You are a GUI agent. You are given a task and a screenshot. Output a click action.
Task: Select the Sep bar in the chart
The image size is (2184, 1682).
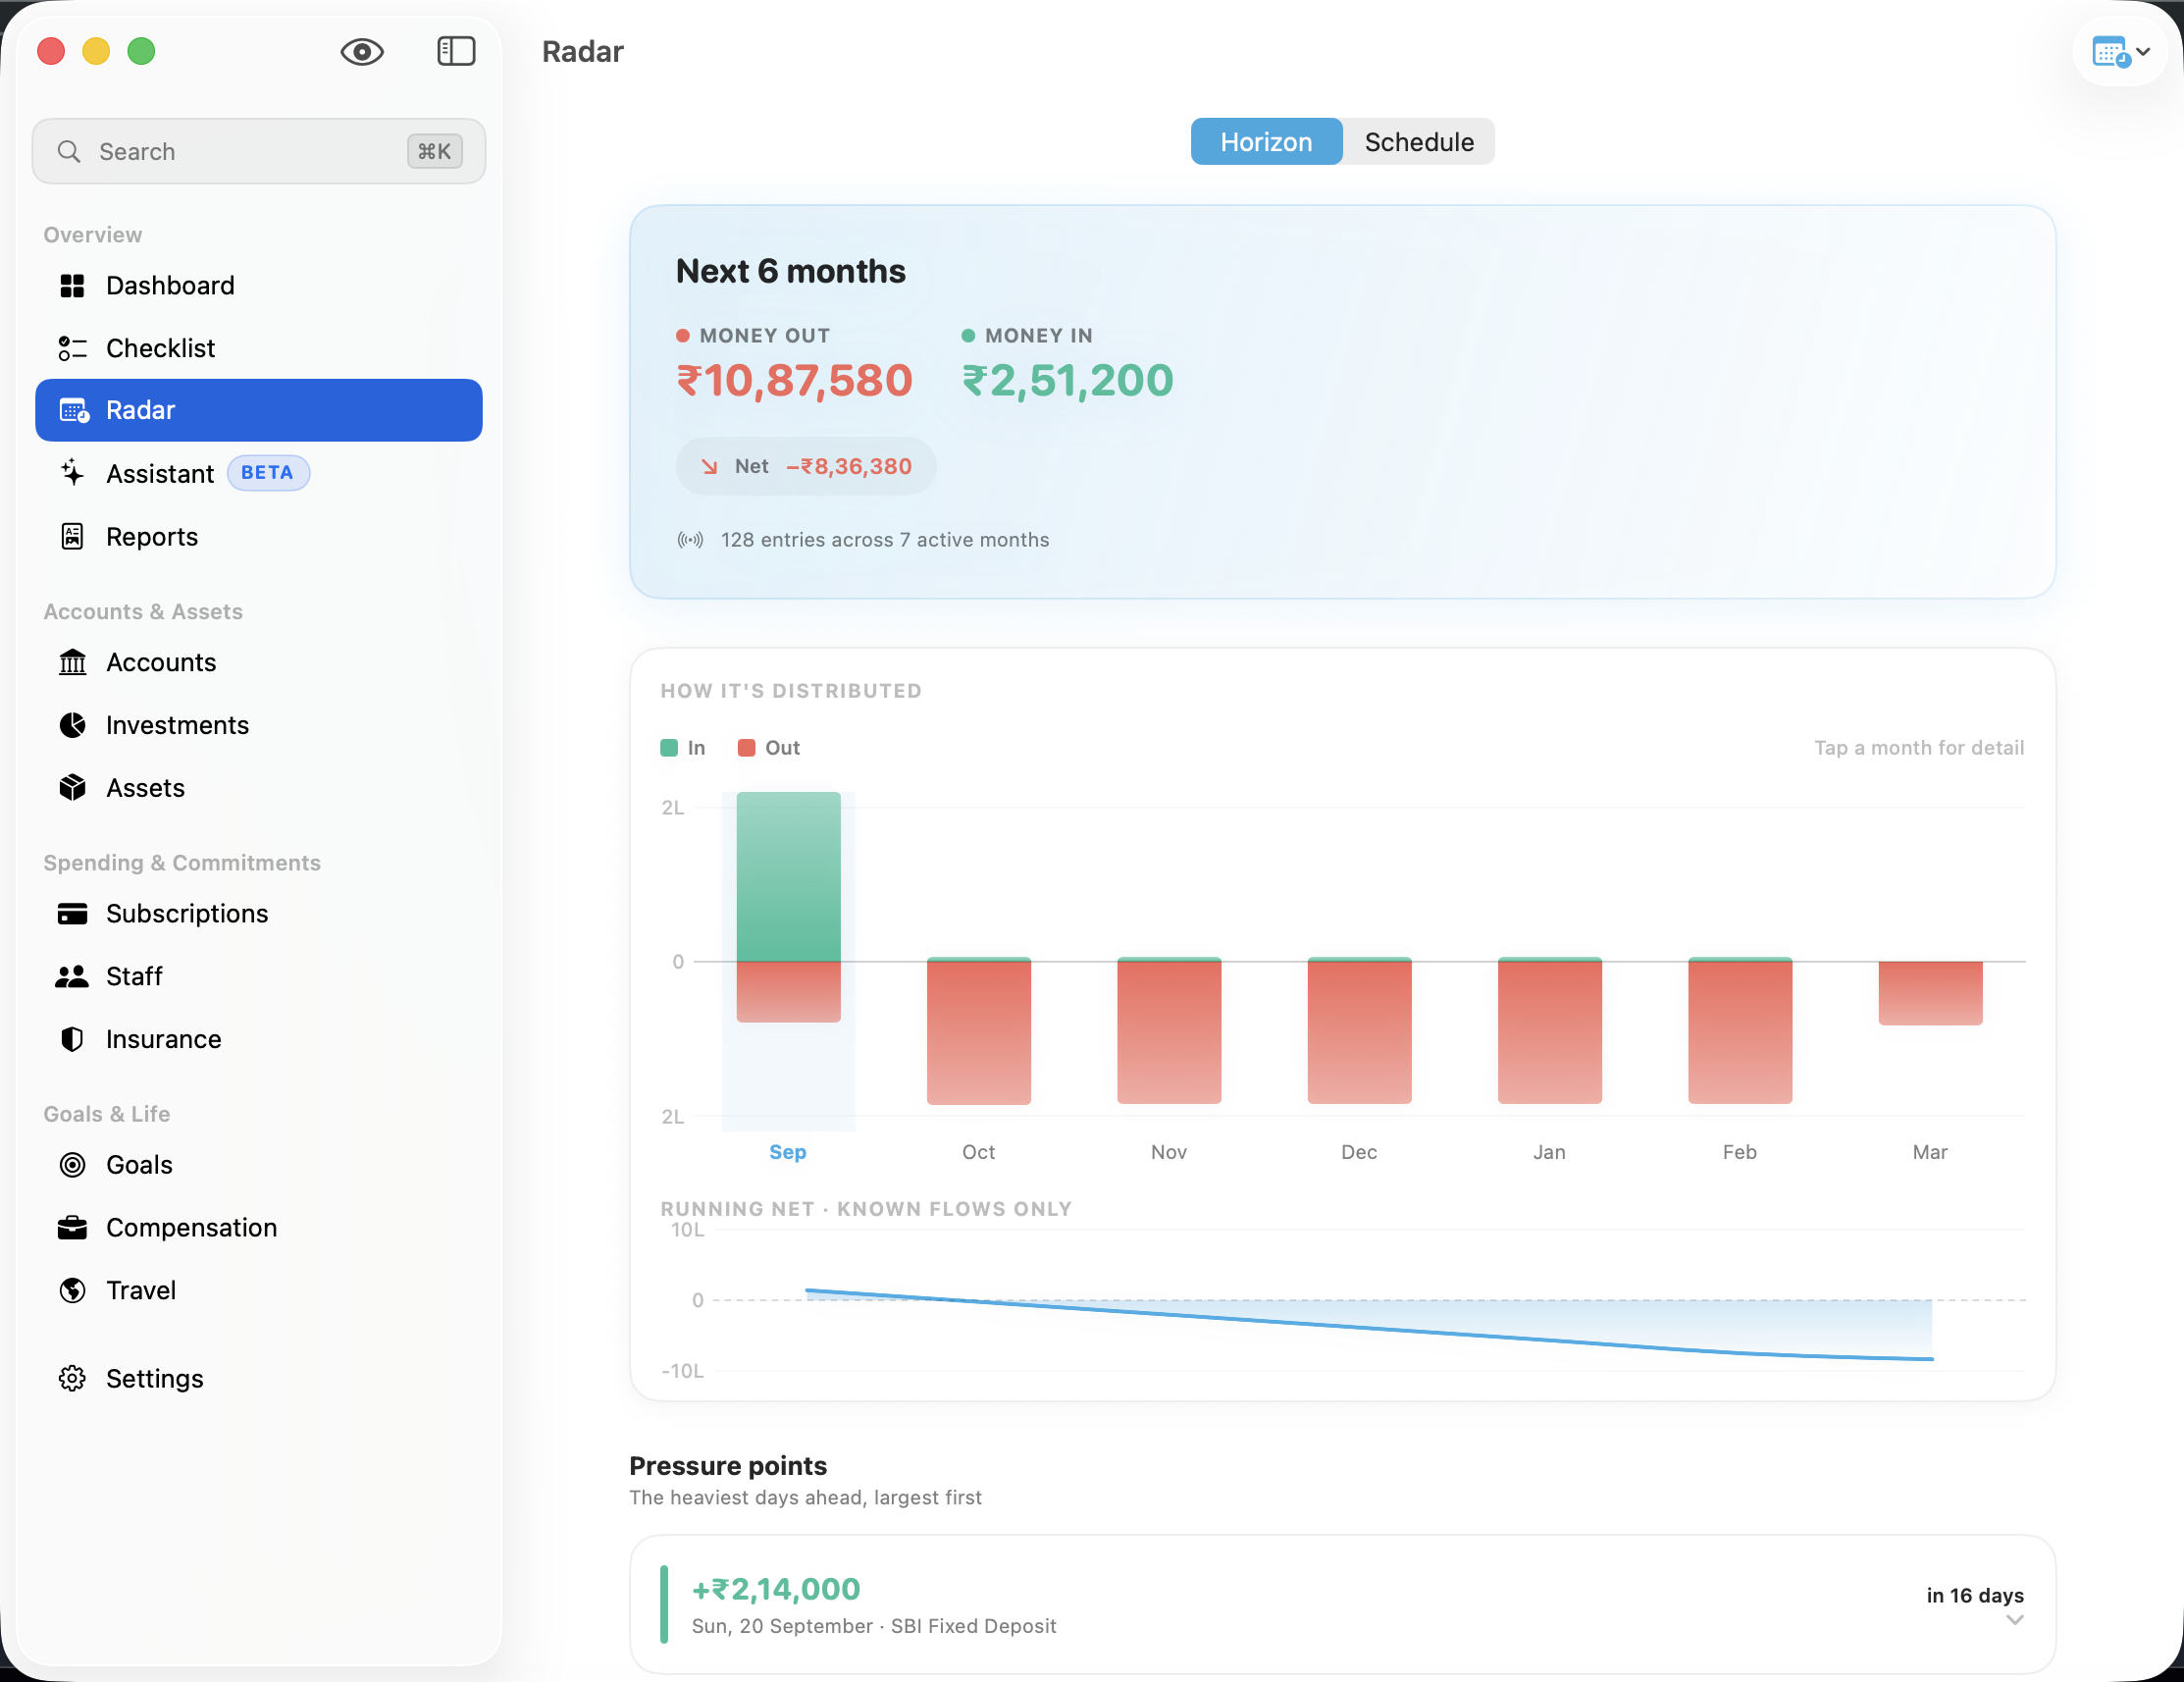[788, 907]
